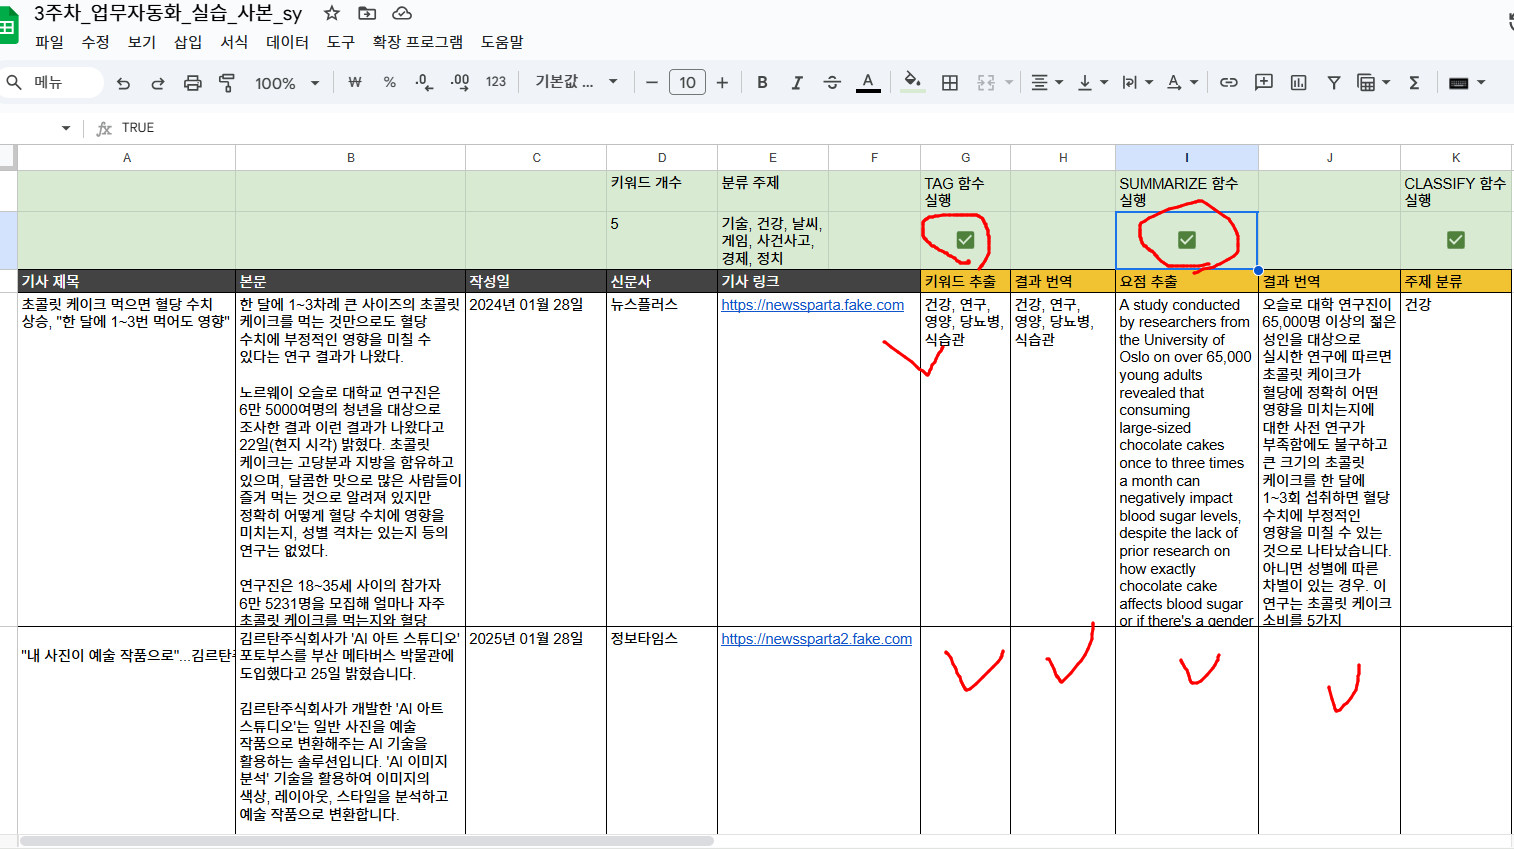Select the 요점 추출 header cell
Screen dimensions: 1514x849
pos(1186,281)
